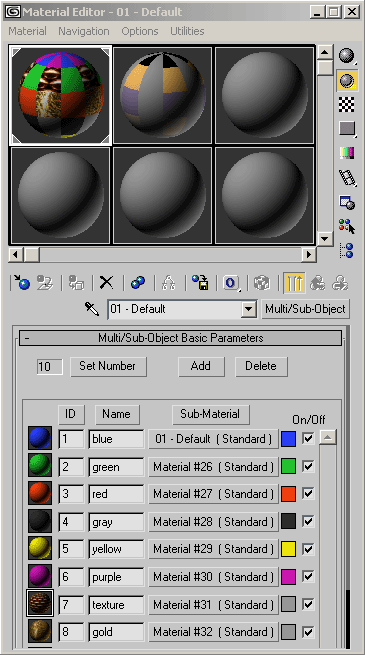Click the Put to Library icon

200,283
